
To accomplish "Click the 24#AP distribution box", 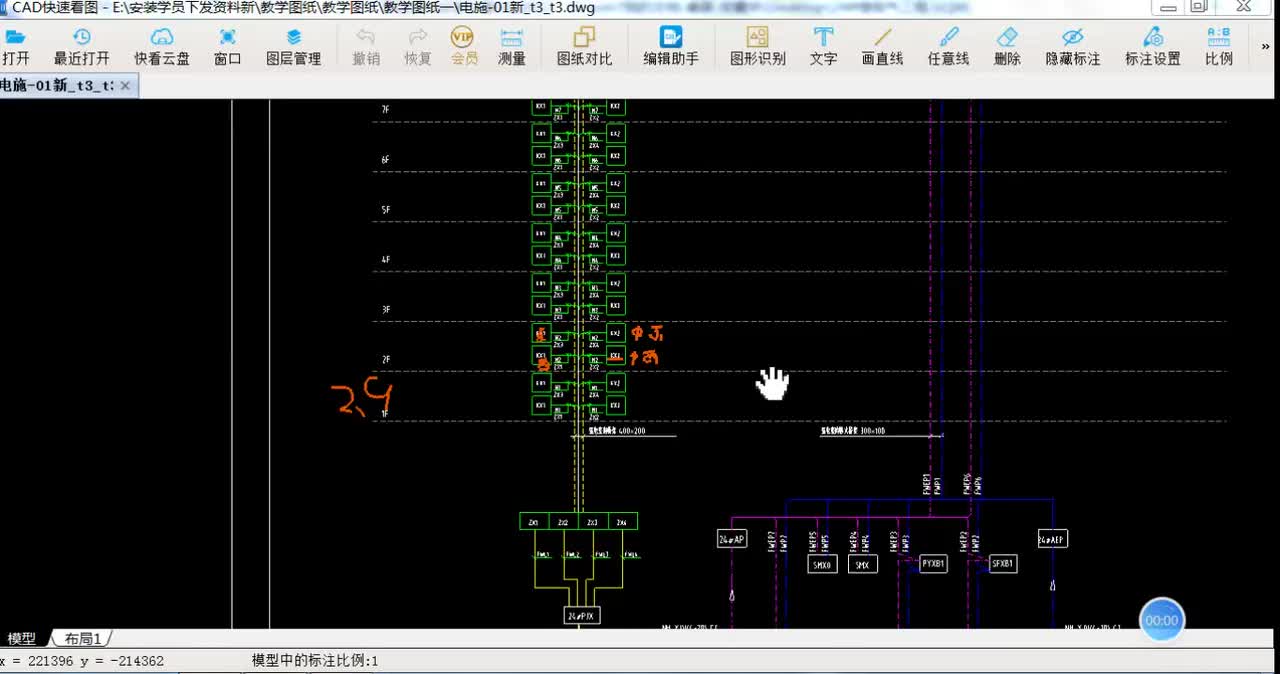I will pos(732,540).
